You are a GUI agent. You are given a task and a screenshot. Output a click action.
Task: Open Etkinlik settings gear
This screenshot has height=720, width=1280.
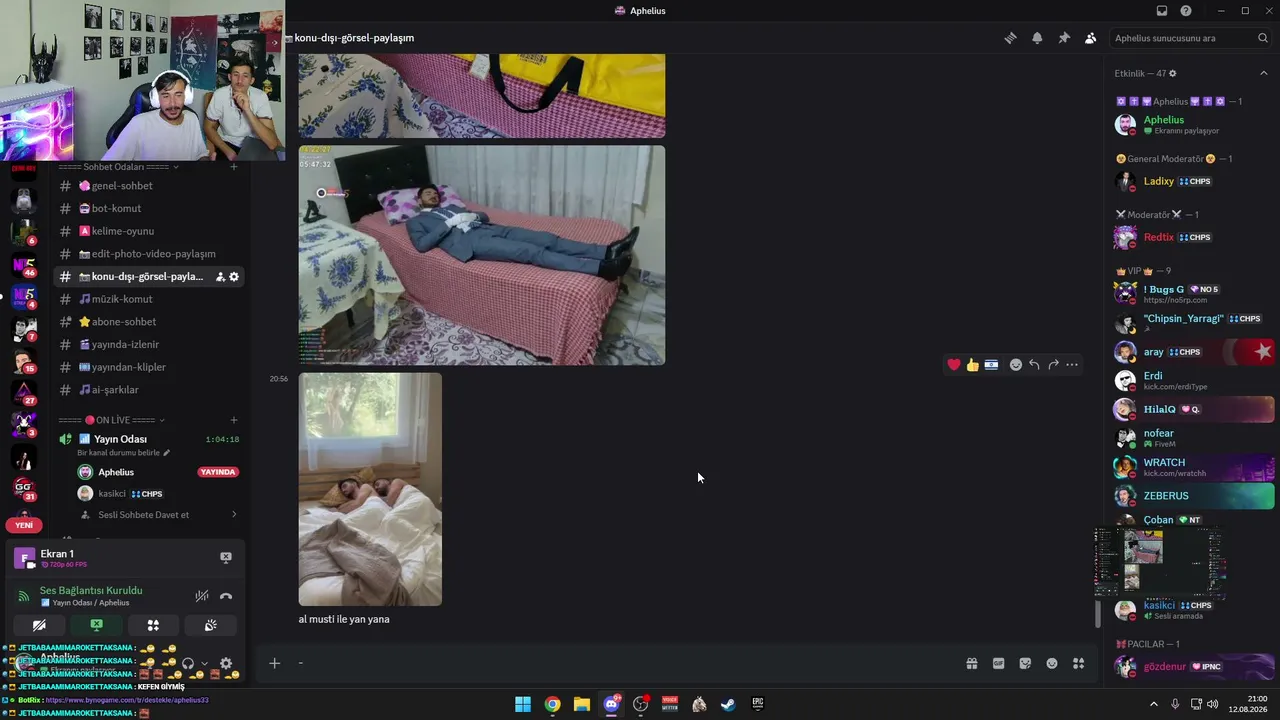coord(1173,74)
